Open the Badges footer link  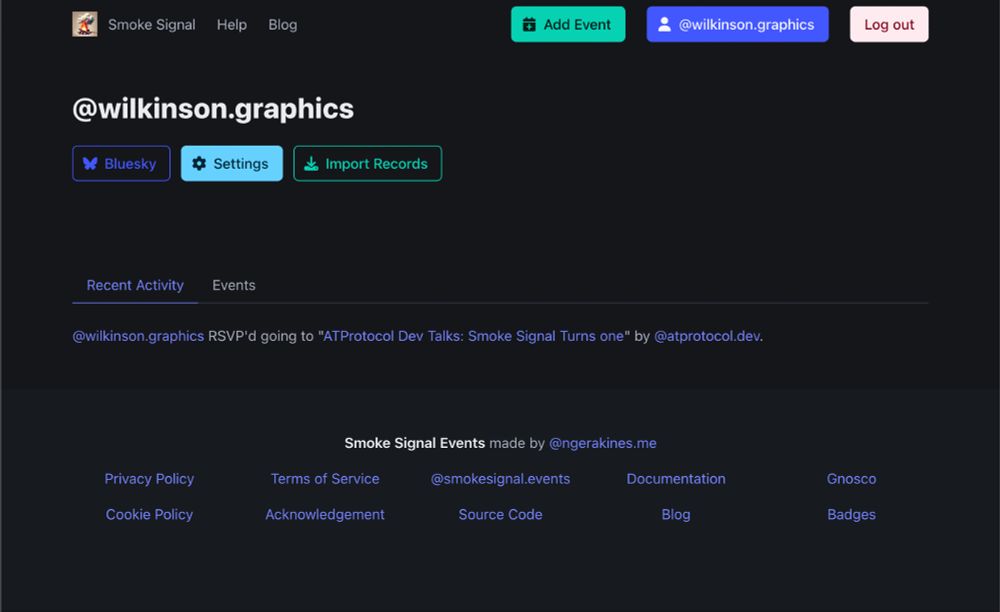pos(851,514)
